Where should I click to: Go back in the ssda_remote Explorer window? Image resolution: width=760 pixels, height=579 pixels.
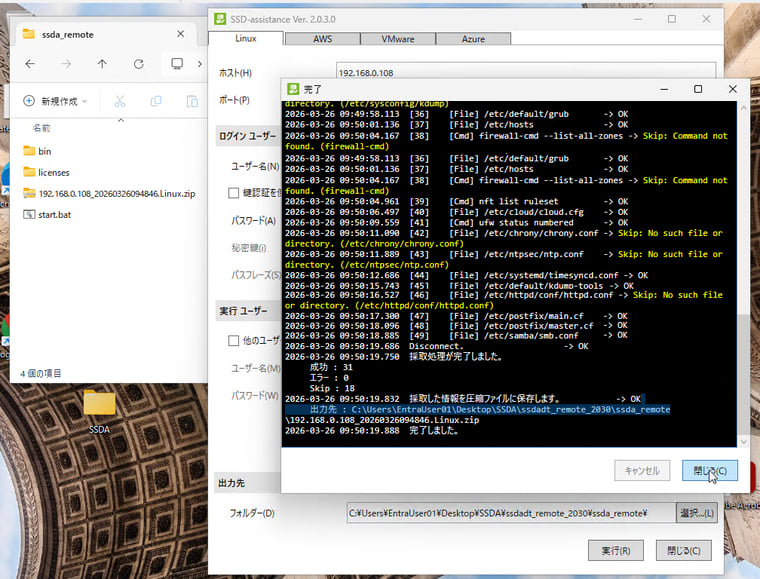pyautogui.click(x=30, y=64)
